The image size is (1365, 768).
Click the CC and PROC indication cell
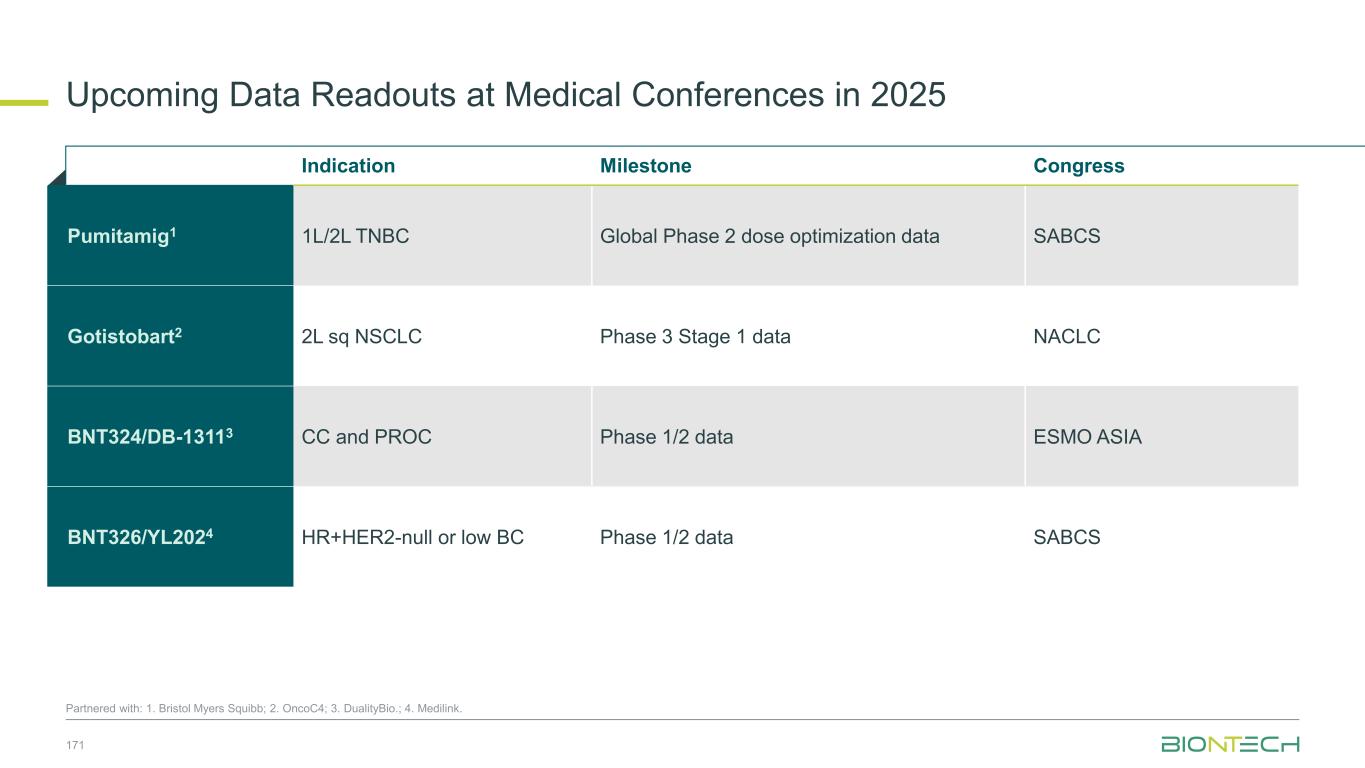coord(366,437)
